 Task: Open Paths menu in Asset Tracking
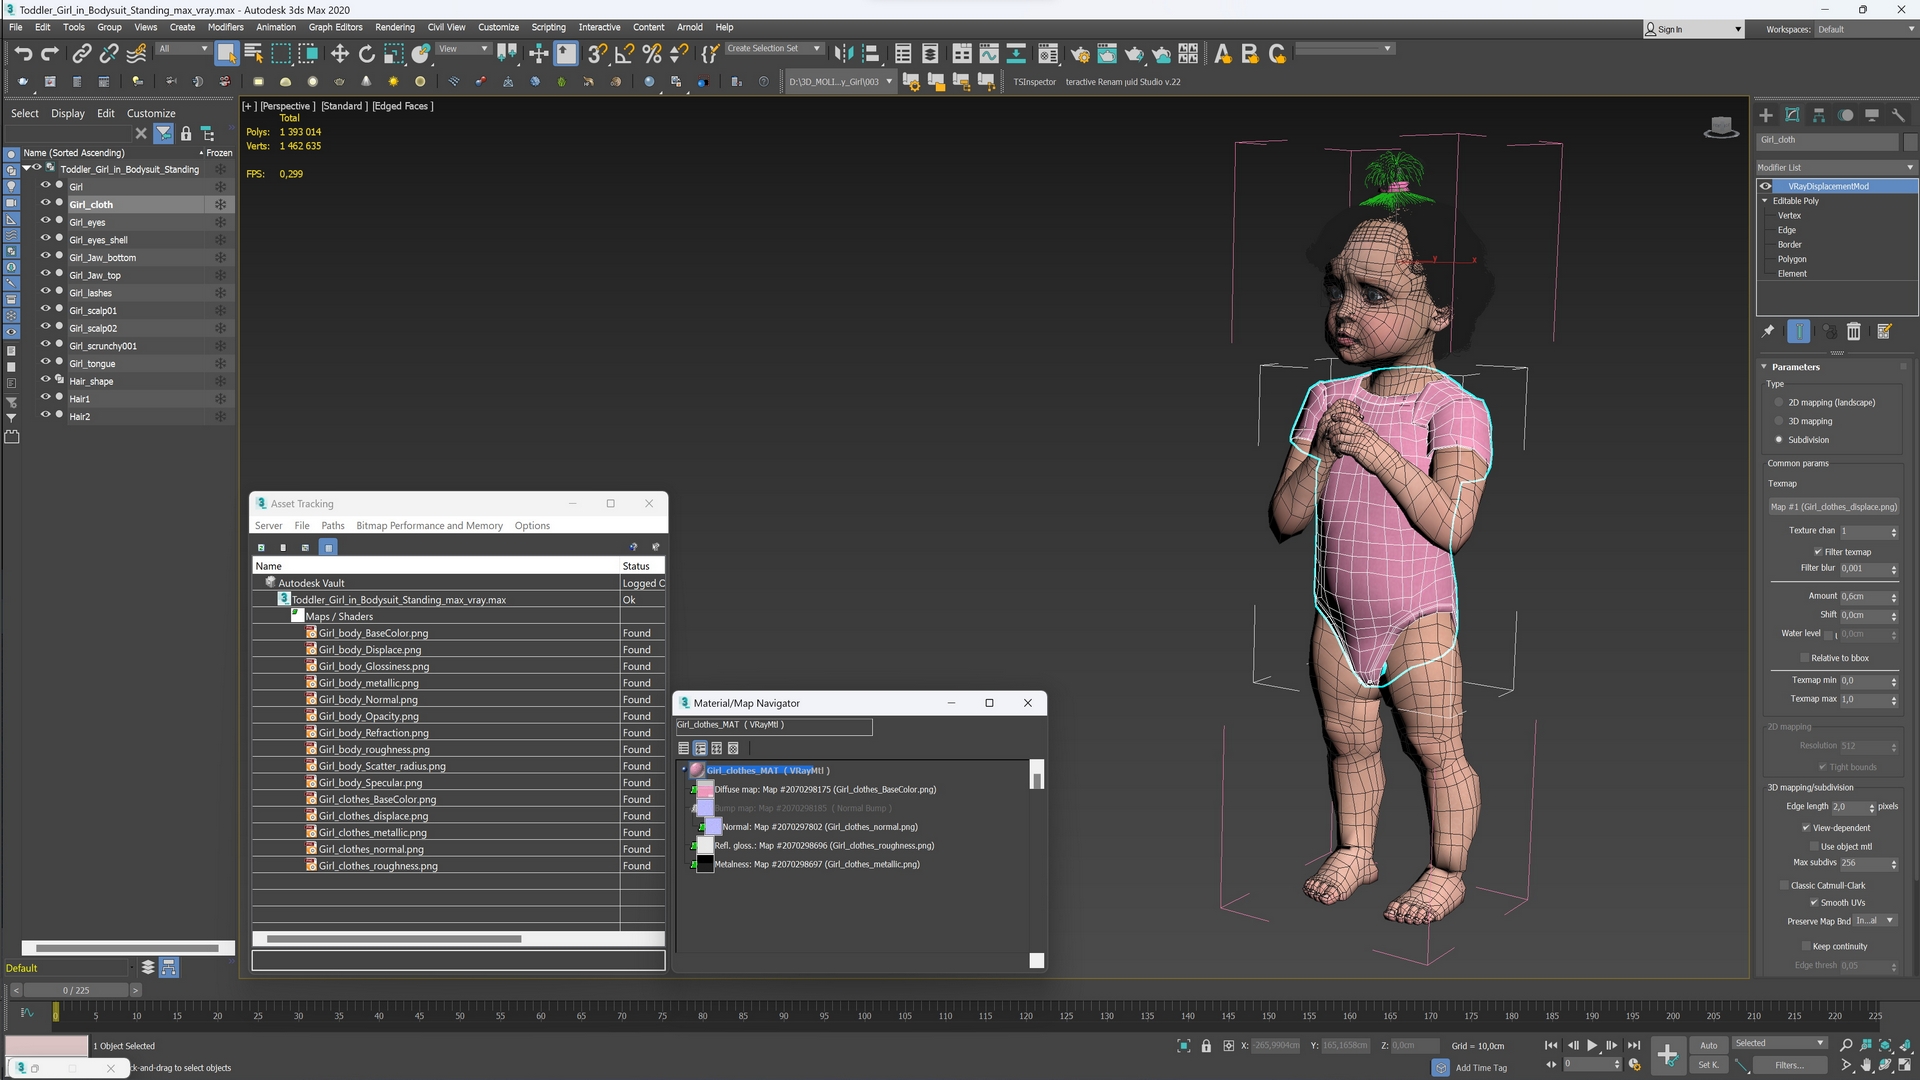333,526
